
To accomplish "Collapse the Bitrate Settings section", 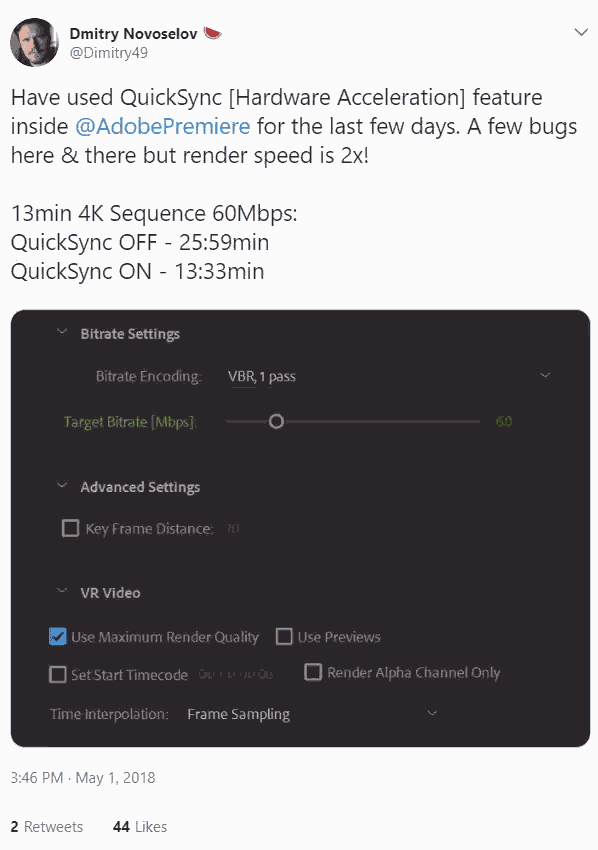I will point(62,332).
